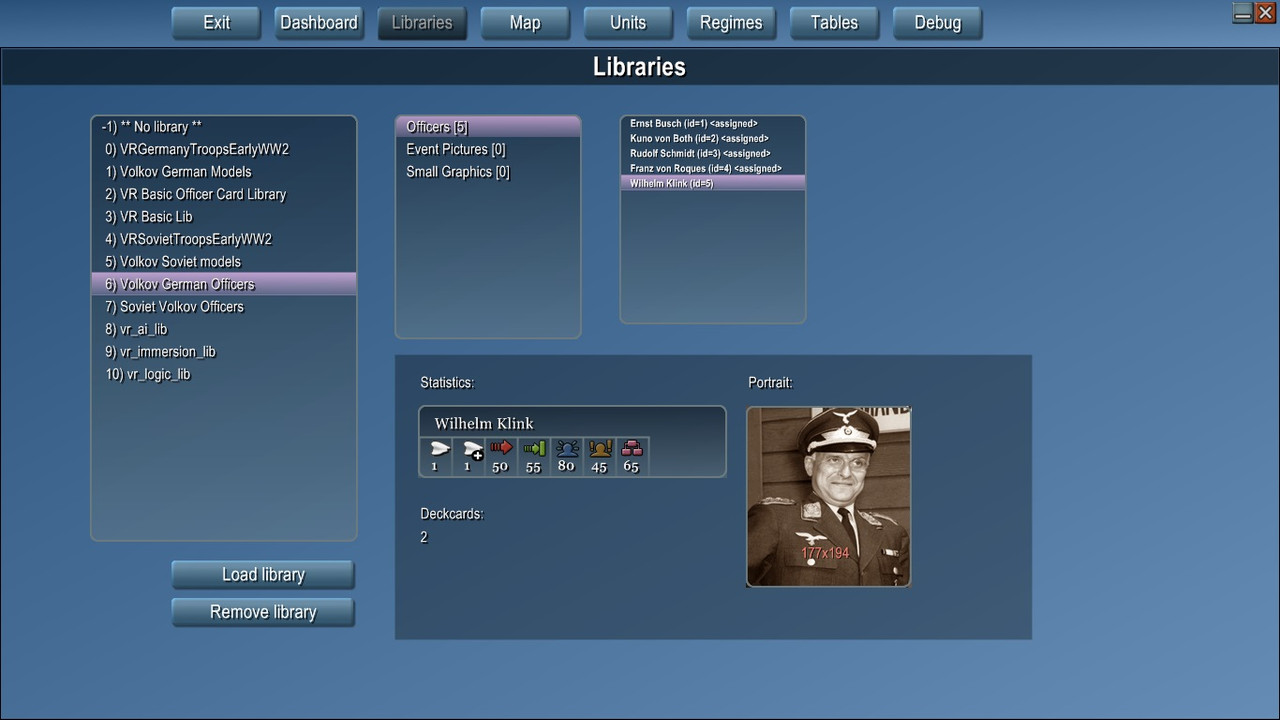Open the Tables tab
This screenshot has width=1280, height=720.
pos(834,23)
